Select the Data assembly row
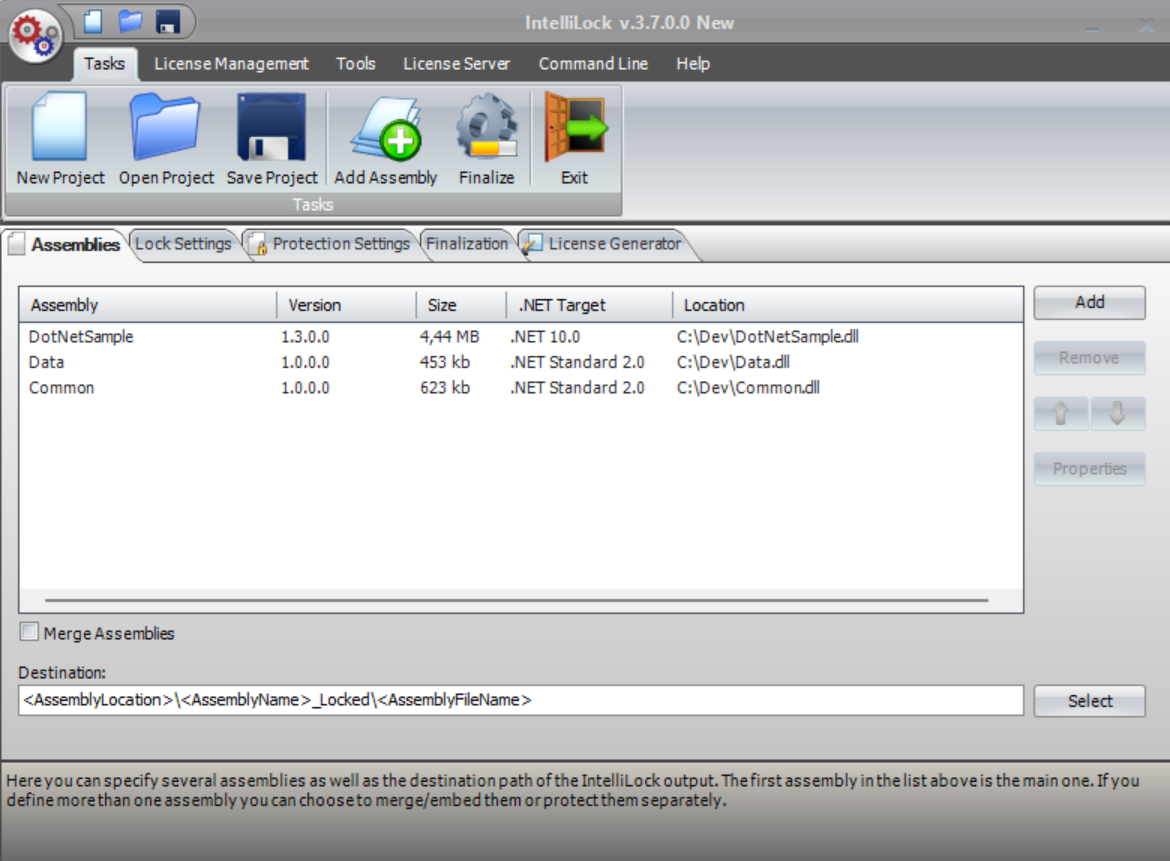The image size is (1170, 861). tap(521, 362)
